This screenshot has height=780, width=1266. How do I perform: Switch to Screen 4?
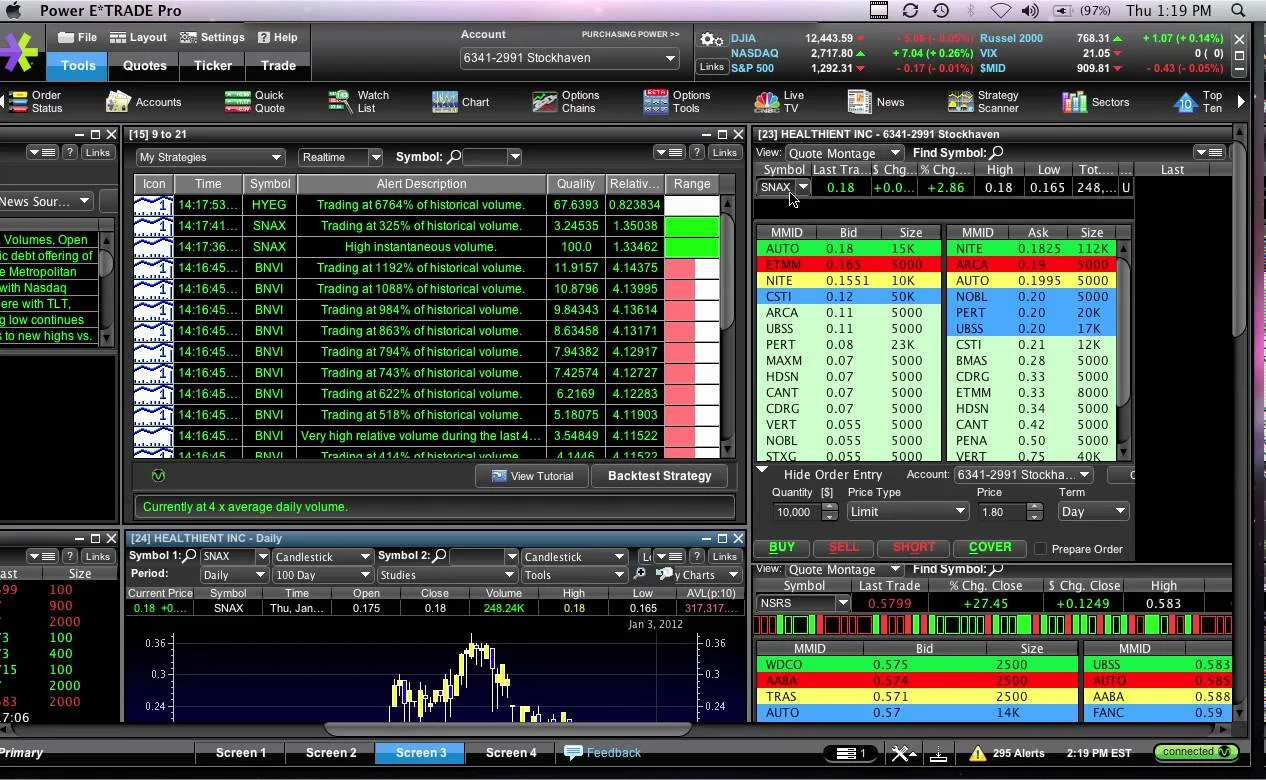click(509, 752)
